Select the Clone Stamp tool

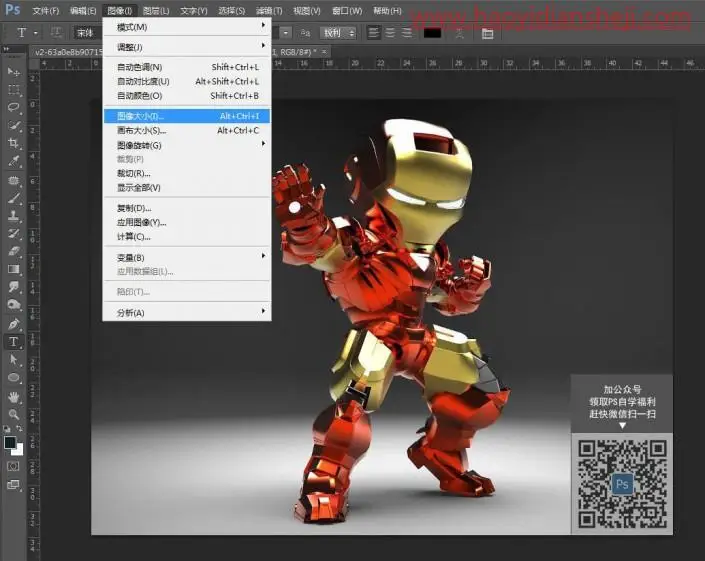pyautogui.click(x=13, y=216)
